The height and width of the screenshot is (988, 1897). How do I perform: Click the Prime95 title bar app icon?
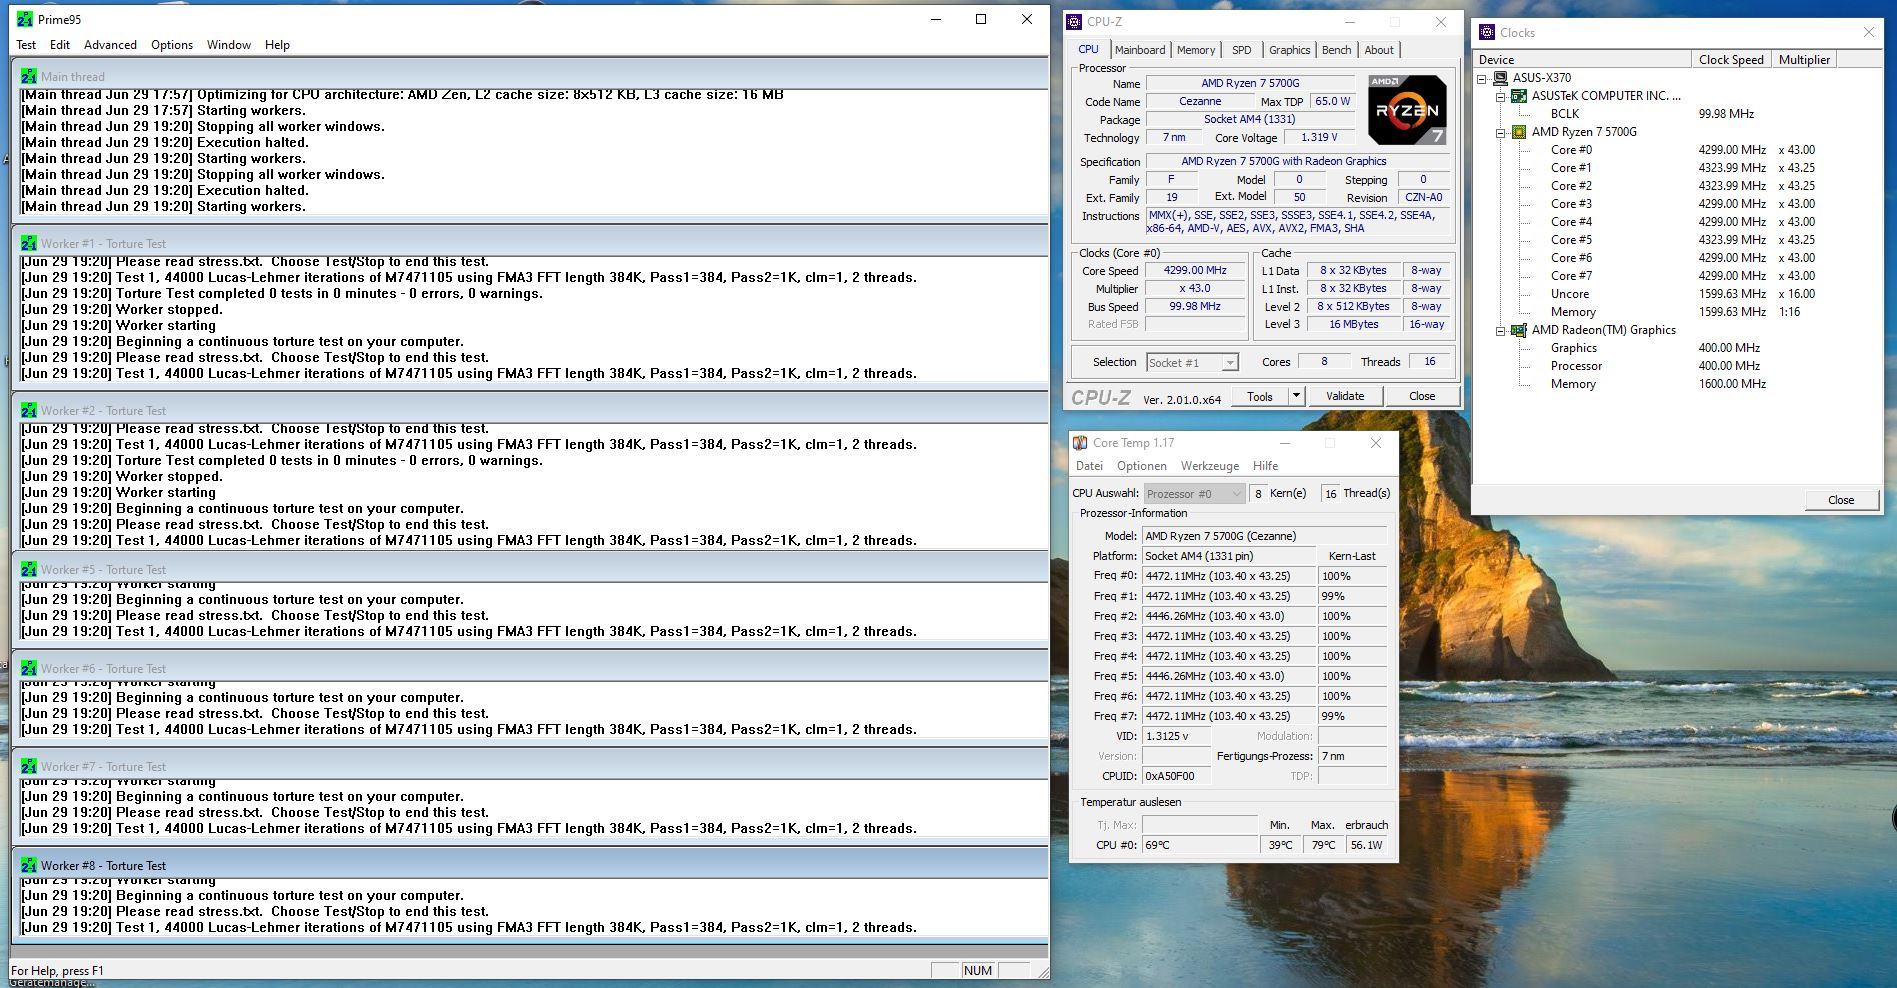[25, 19]
